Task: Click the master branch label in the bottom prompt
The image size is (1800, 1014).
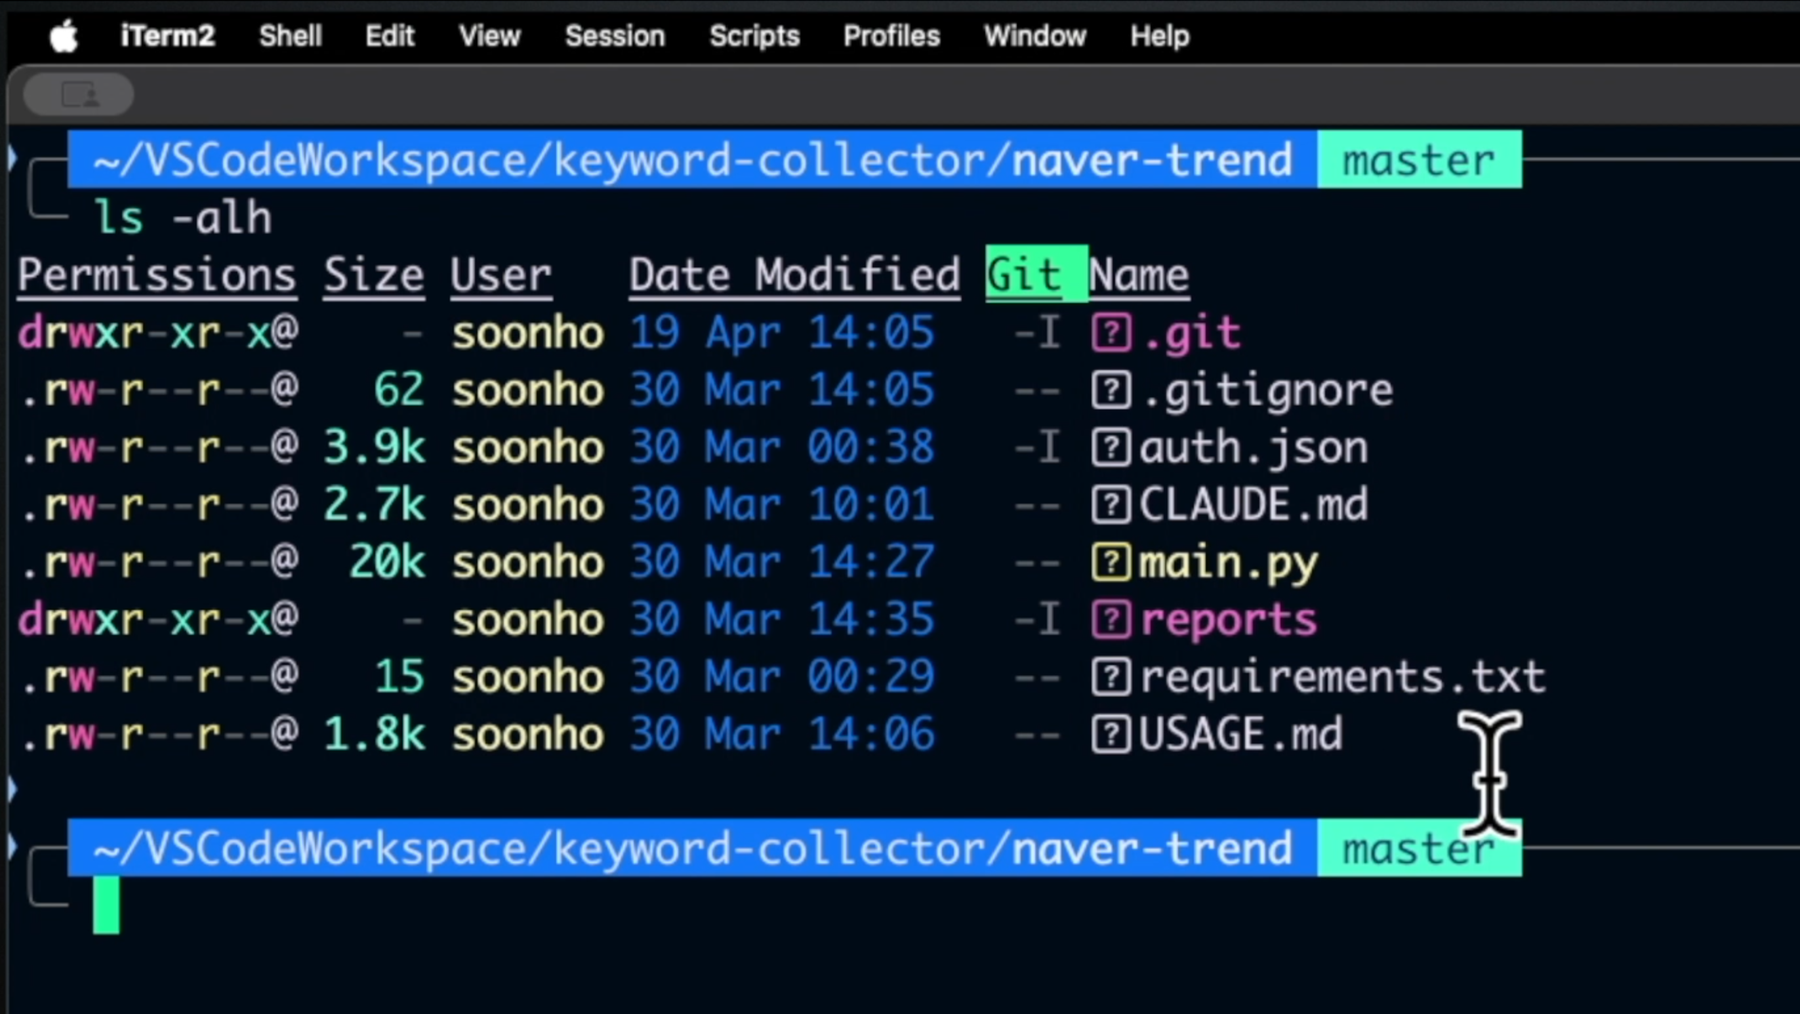Action: [x=1419, y=848]
